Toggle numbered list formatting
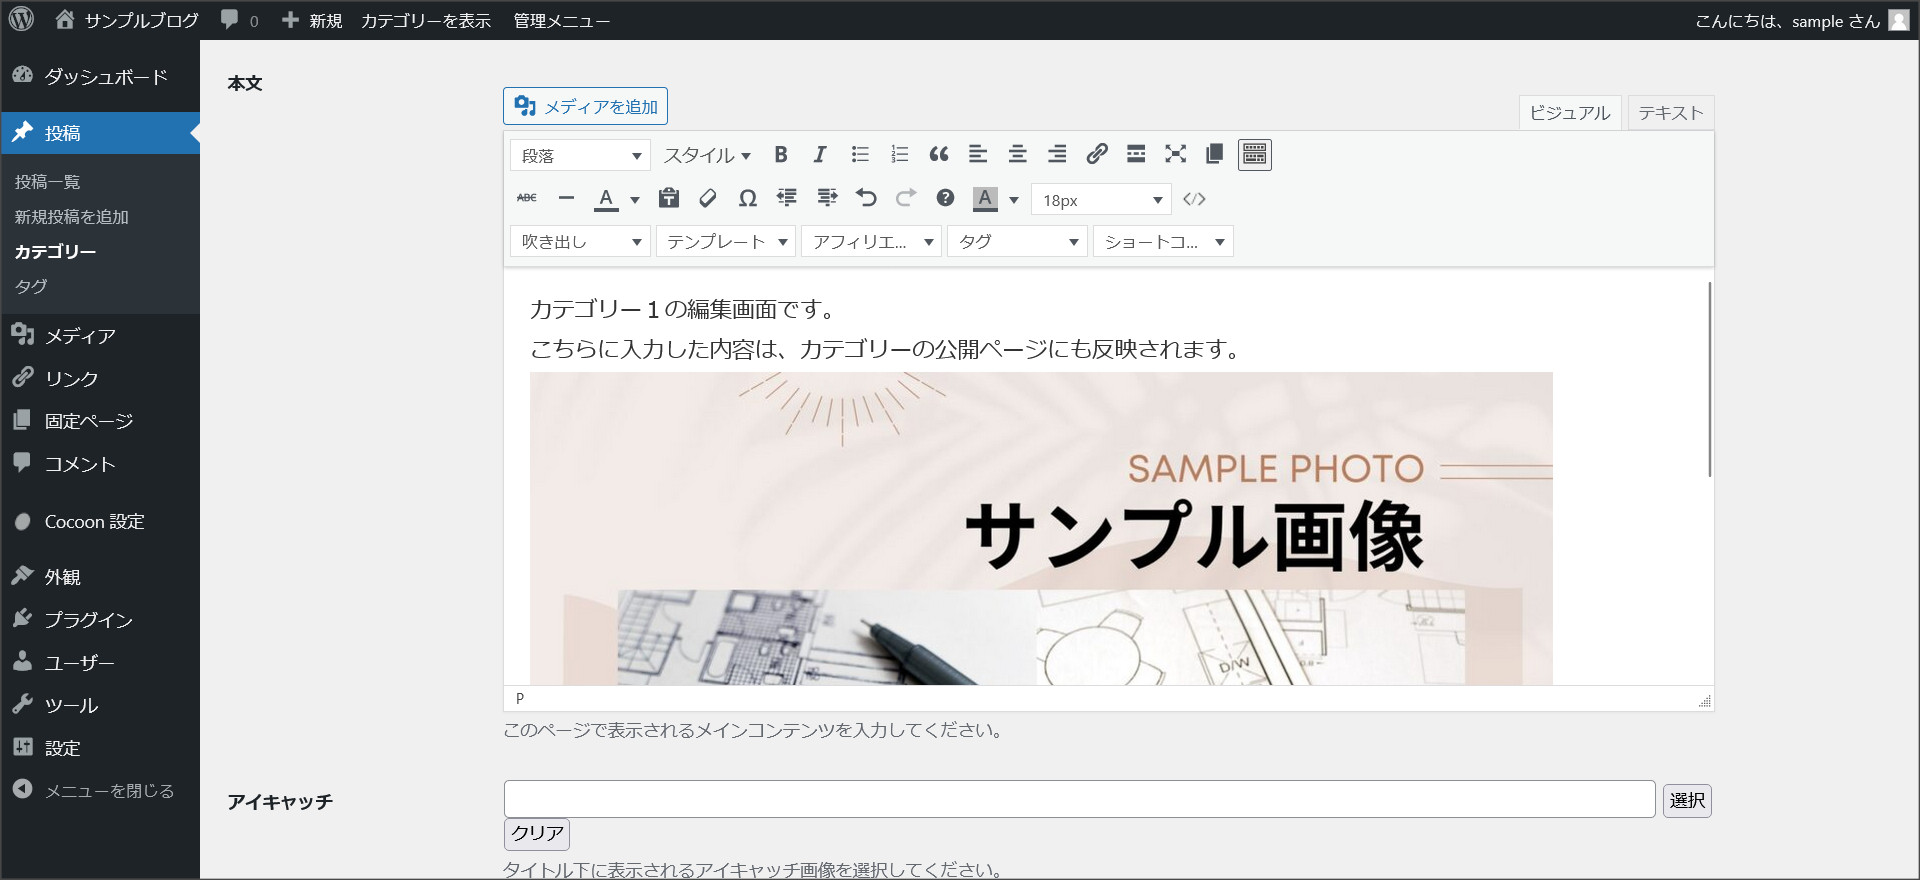Viewport: 1920px width, 880px height. (x=899, y=155)
